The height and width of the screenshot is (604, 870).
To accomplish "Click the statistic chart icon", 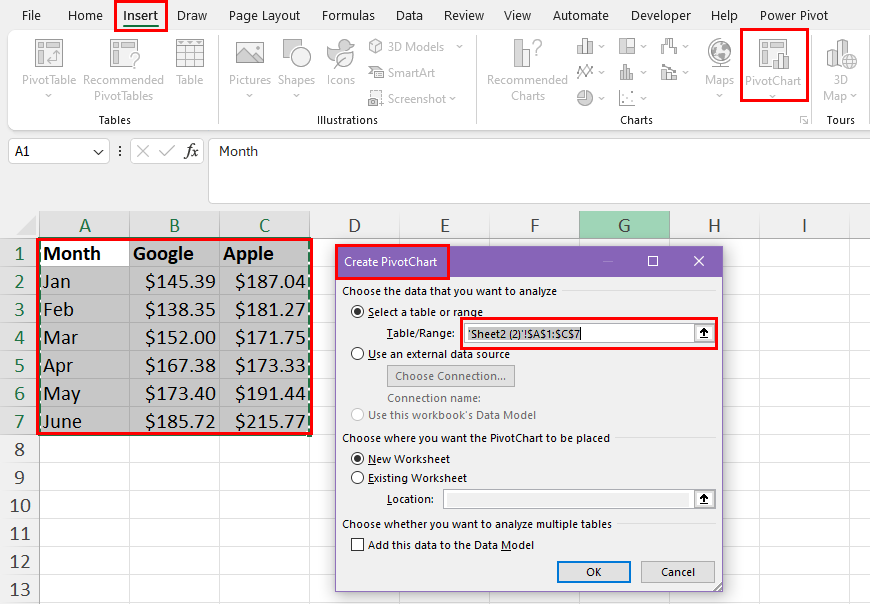I will (627, 72).
